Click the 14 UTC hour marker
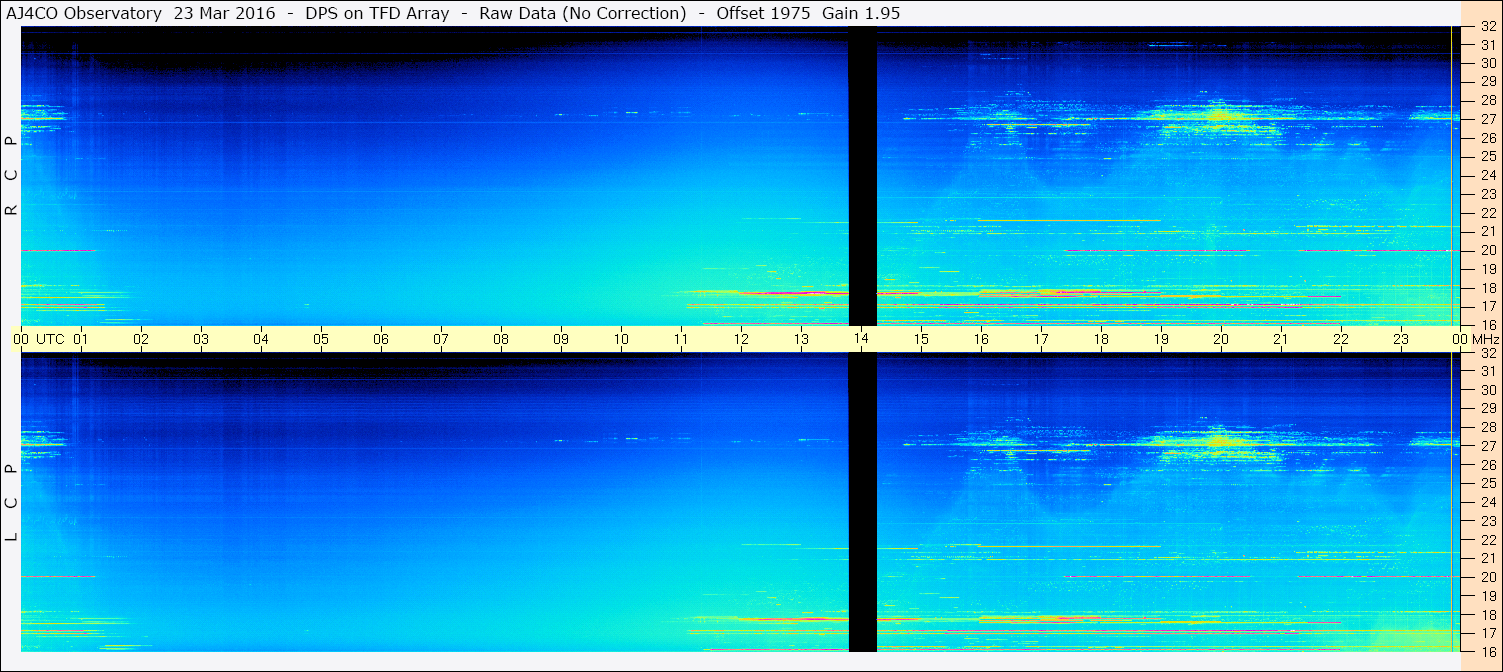The height and width of the screenshot is (672, 1503). click(x=861, y=339)
